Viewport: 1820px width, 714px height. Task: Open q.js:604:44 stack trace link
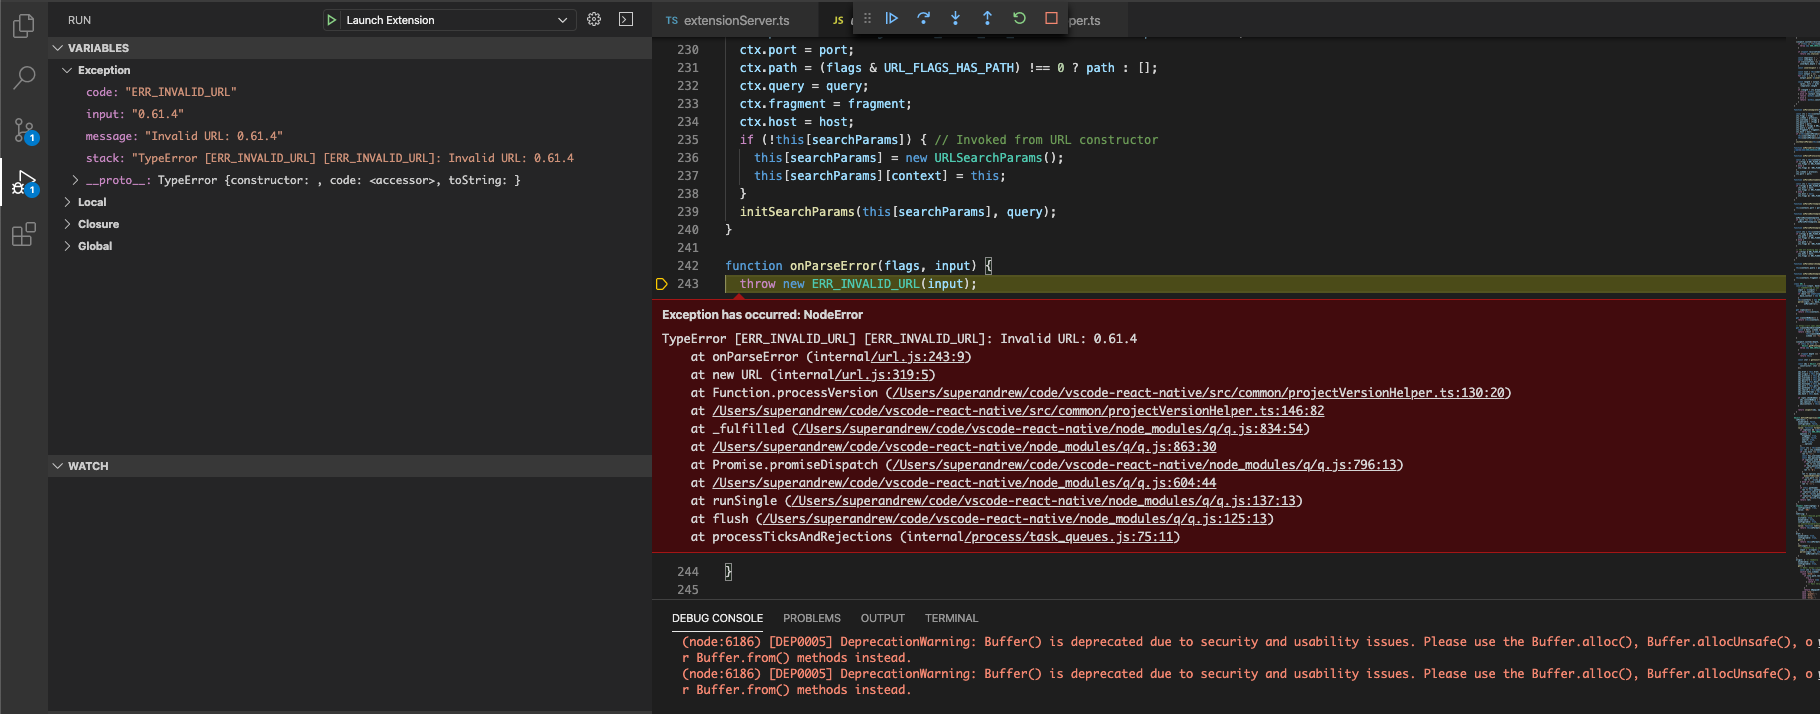point(964,483)
